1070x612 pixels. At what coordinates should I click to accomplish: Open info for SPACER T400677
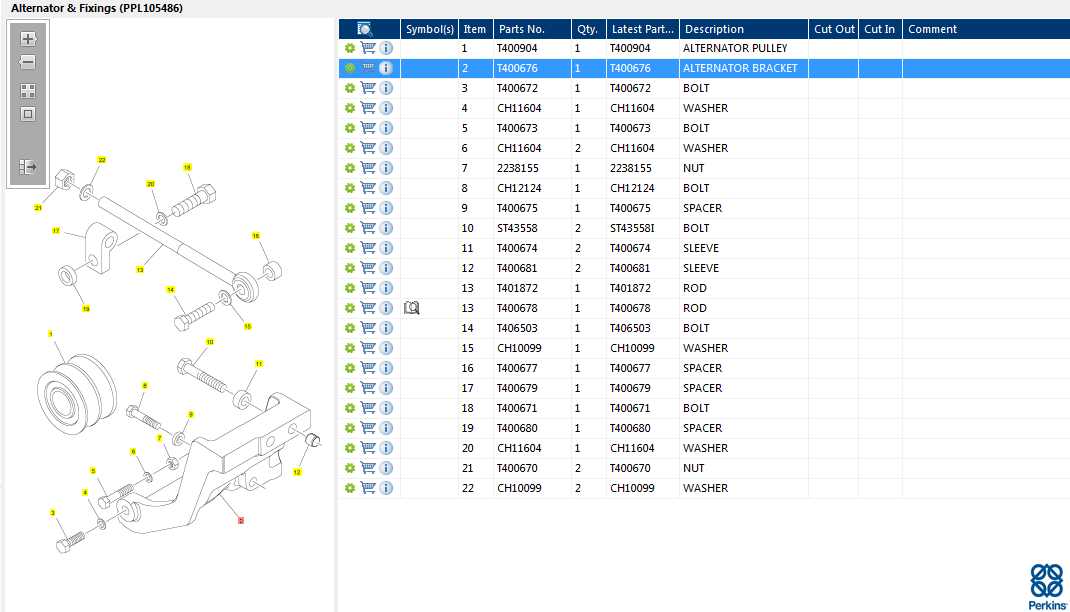coord(386,368)
